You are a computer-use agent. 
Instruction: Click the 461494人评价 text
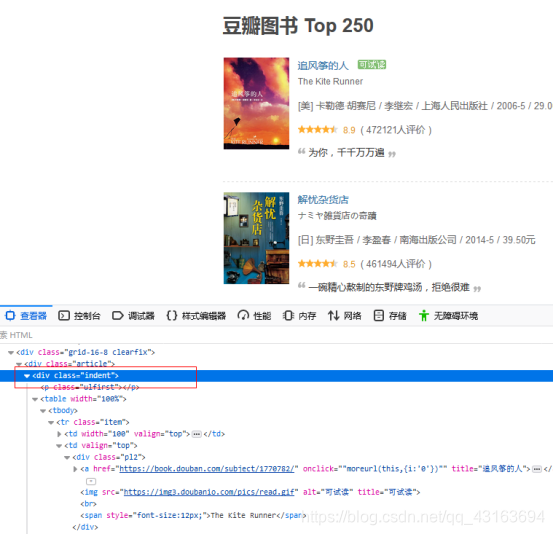396,264
